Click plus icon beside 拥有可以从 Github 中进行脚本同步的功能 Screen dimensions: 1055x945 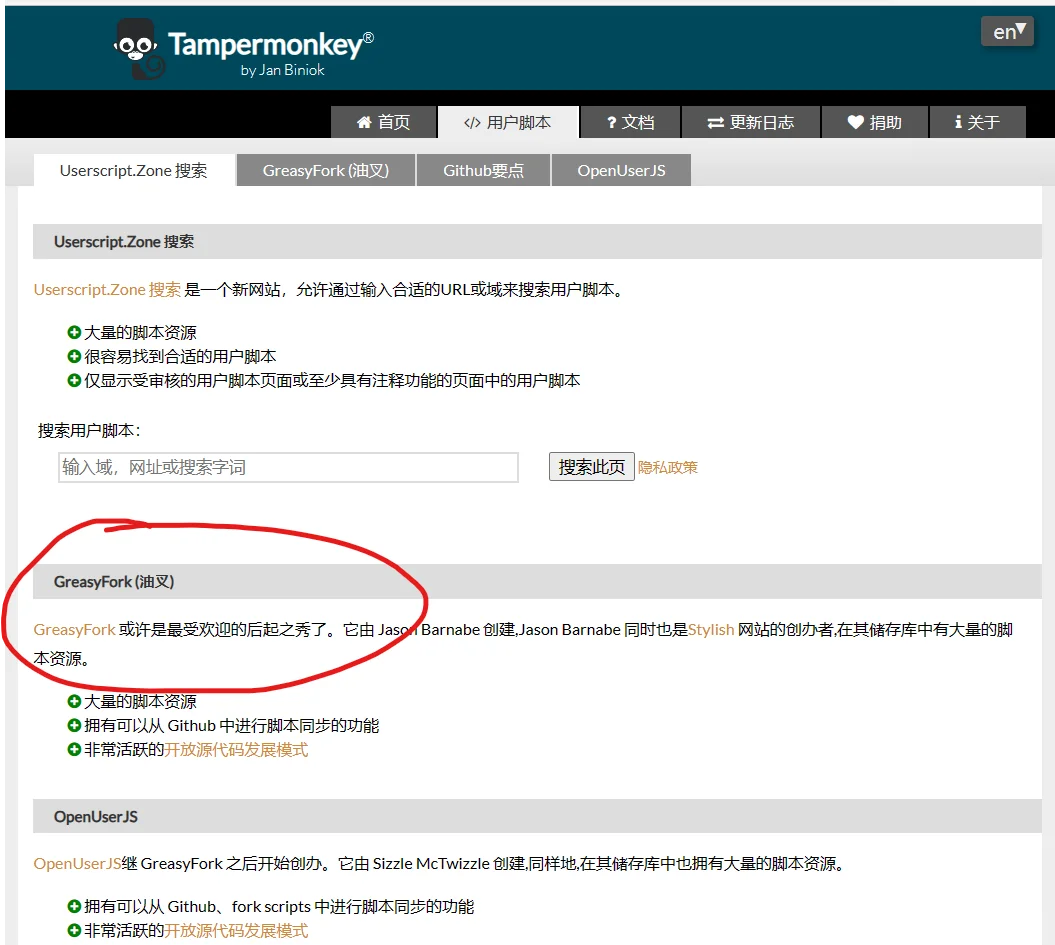point(74,725)
